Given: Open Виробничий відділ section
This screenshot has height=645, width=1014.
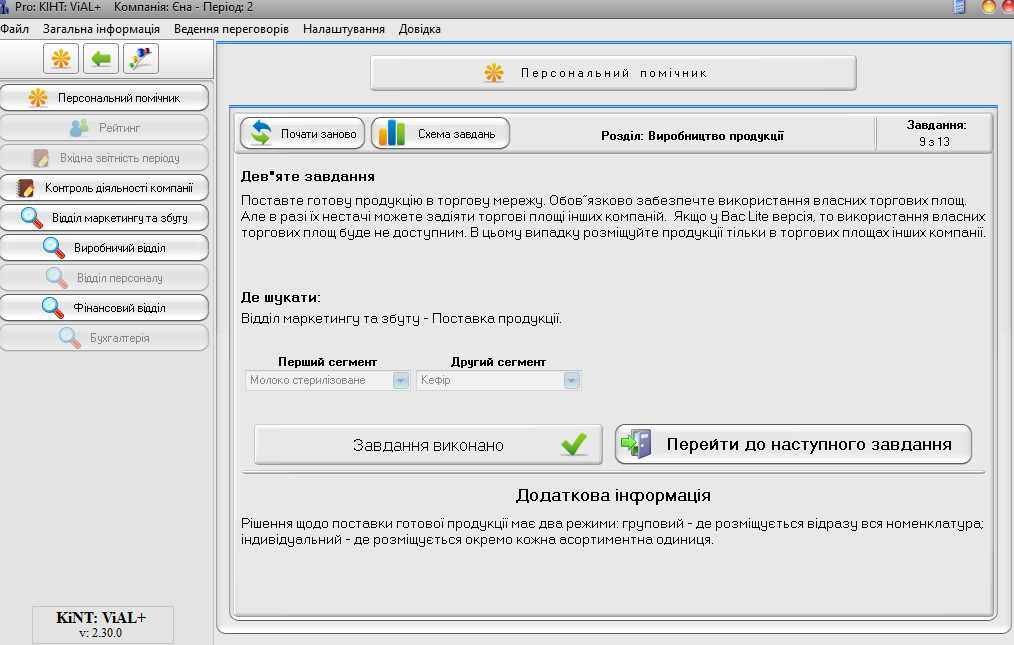Looking at the screenshot, I should (104, 248).
